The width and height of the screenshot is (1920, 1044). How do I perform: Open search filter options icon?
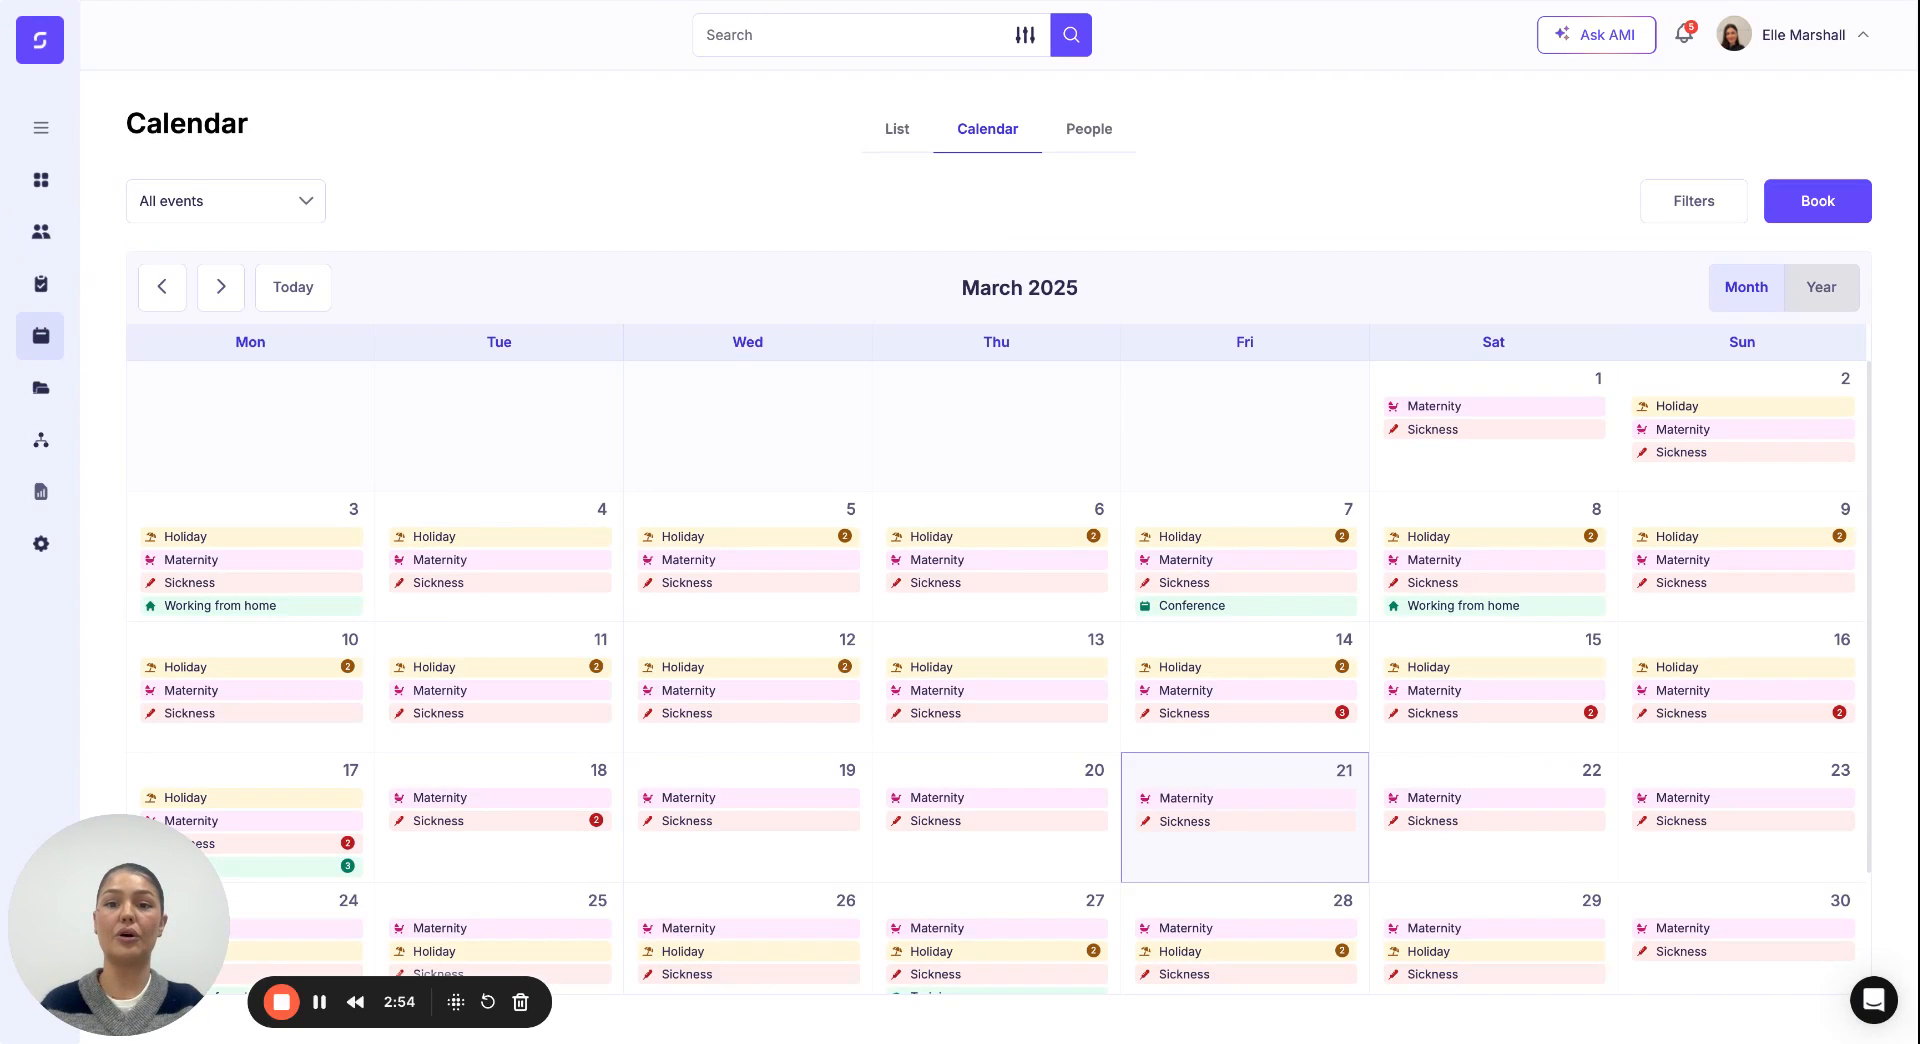(1025, 34)
